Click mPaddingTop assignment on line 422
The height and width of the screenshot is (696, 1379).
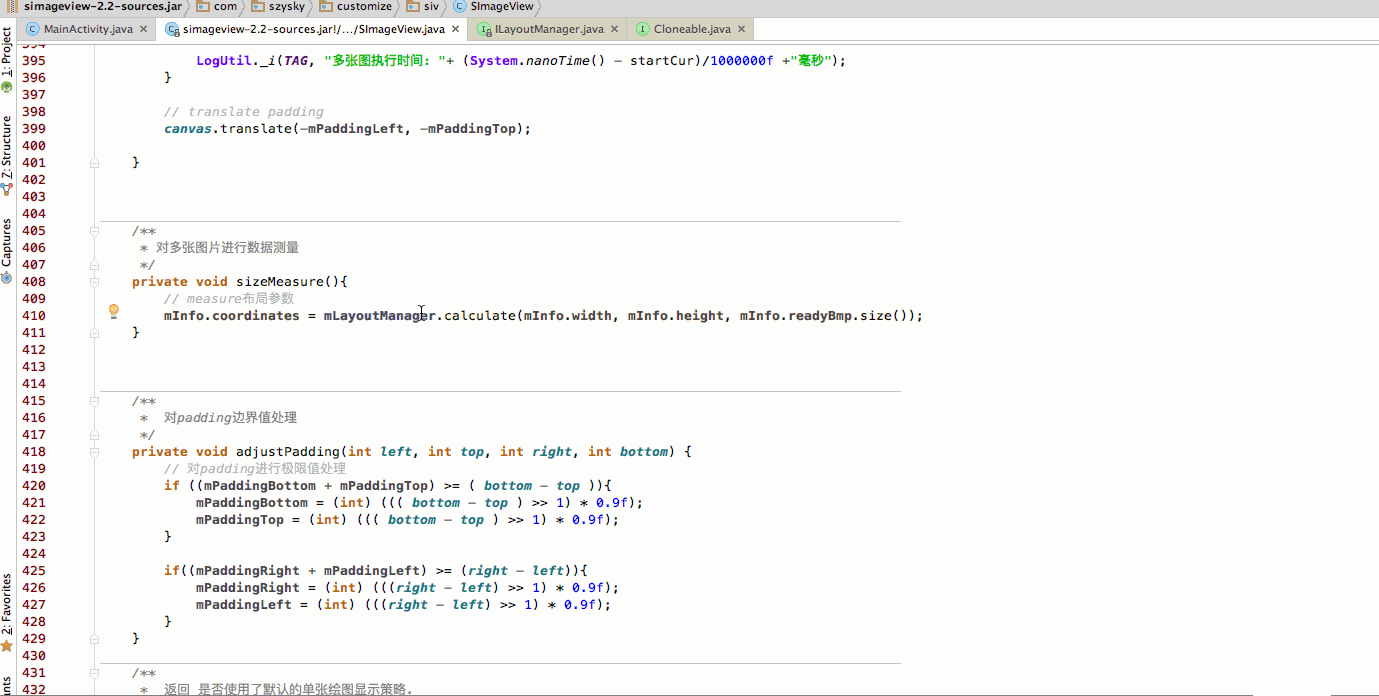240,520
